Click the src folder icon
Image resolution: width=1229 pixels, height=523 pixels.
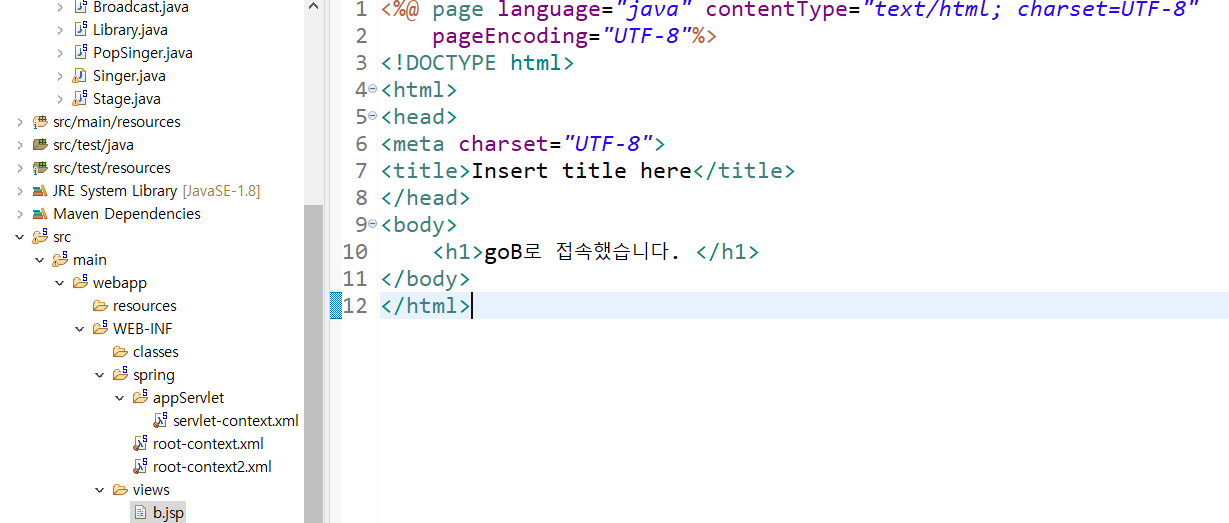41,236
